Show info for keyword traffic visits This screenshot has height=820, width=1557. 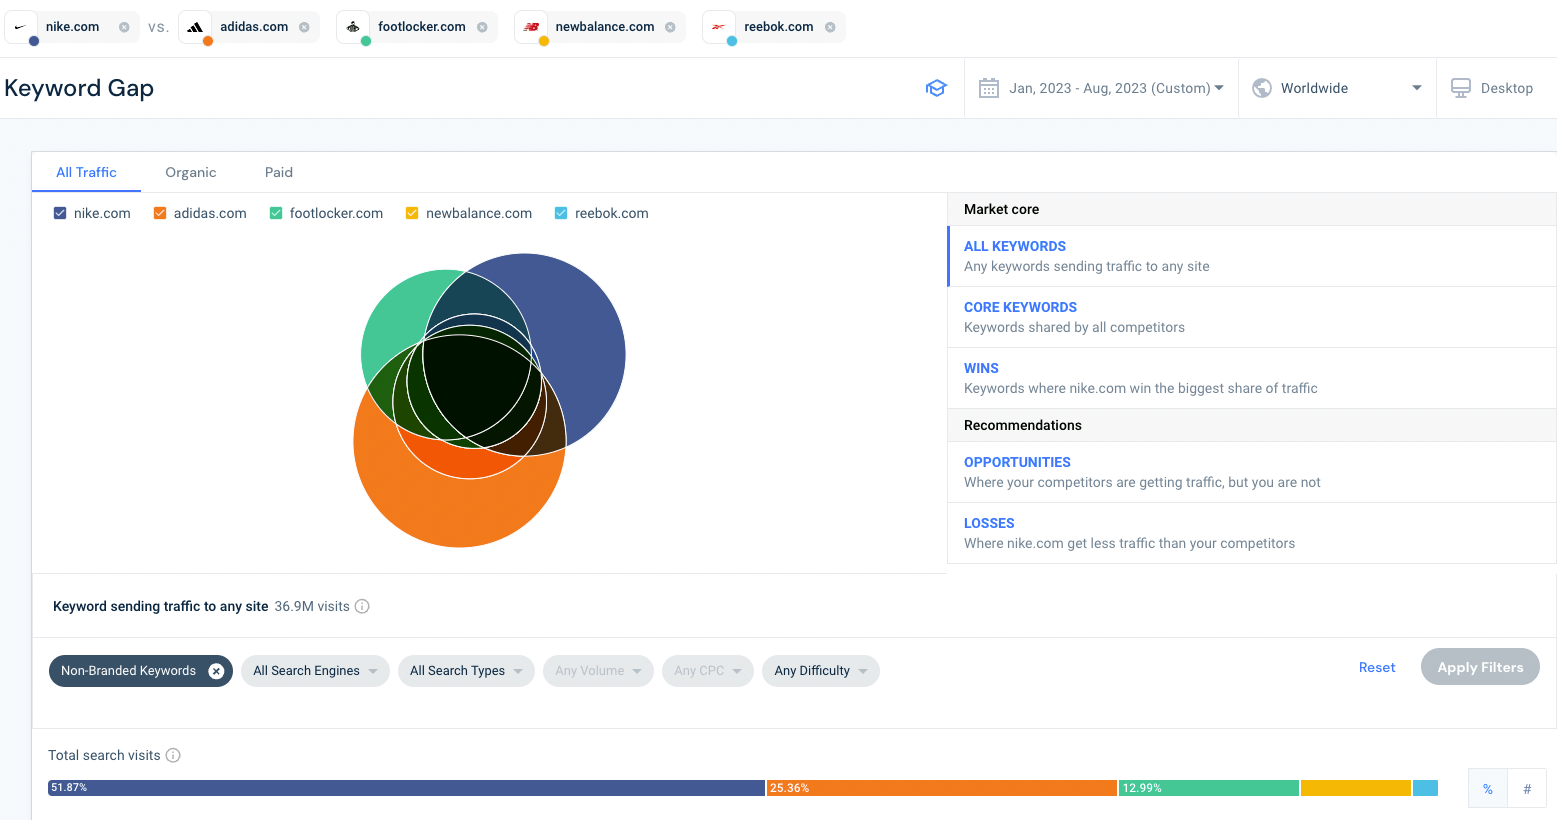[x=362, y=606]
